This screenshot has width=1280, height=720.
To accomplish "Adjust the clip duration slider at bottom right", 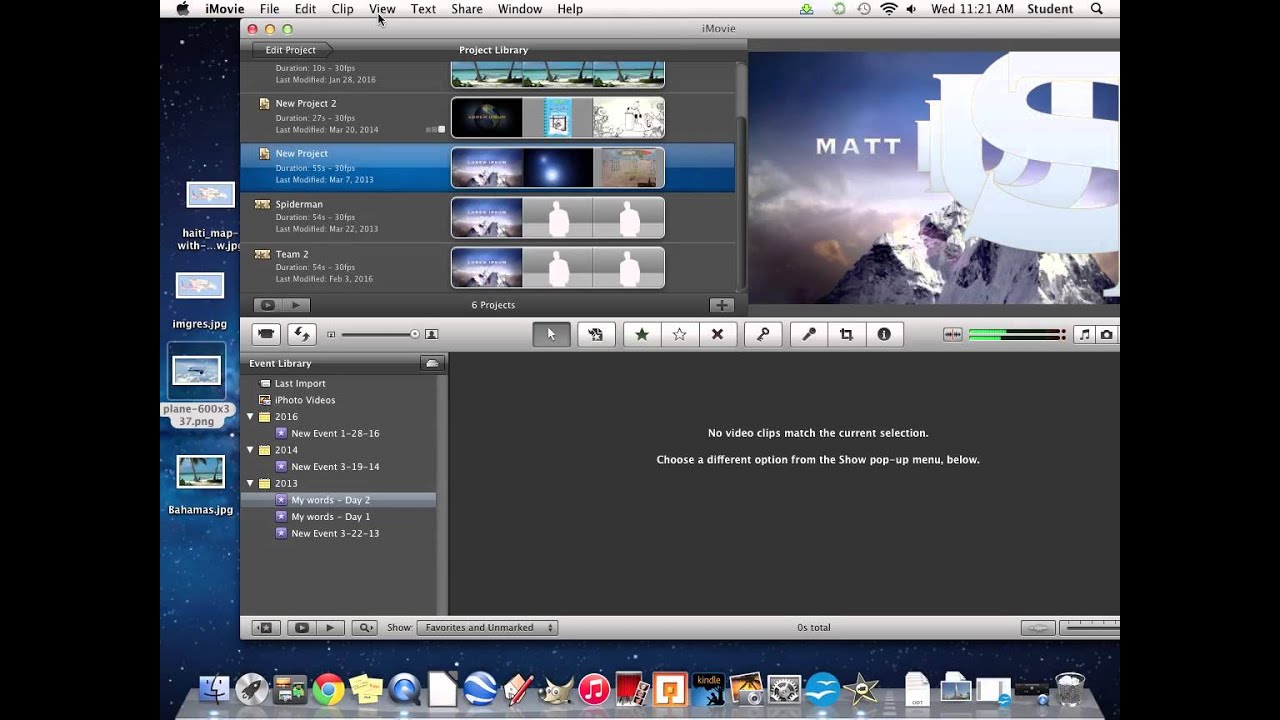I will [1093, 628].
